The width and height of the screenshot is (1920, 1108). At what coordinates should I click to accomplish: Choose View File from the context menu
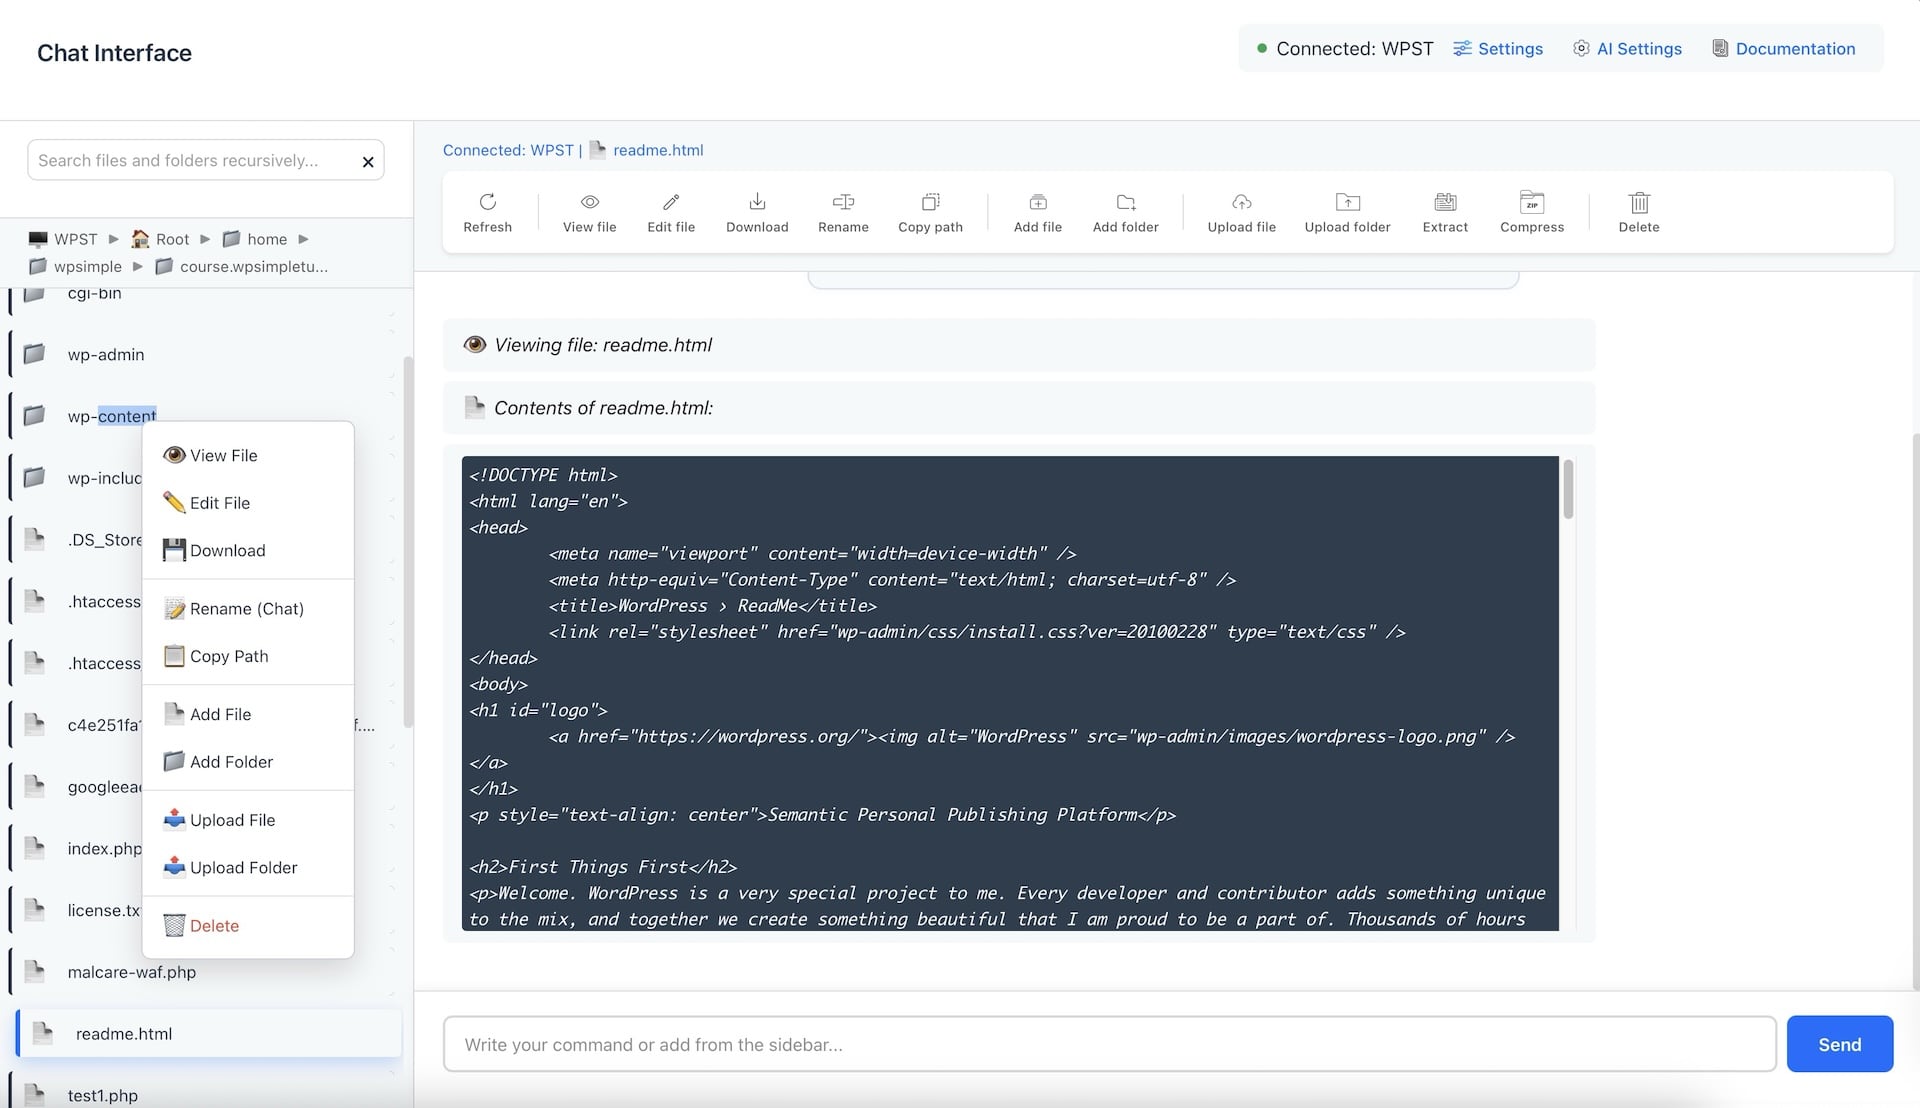tap(248, 455)
